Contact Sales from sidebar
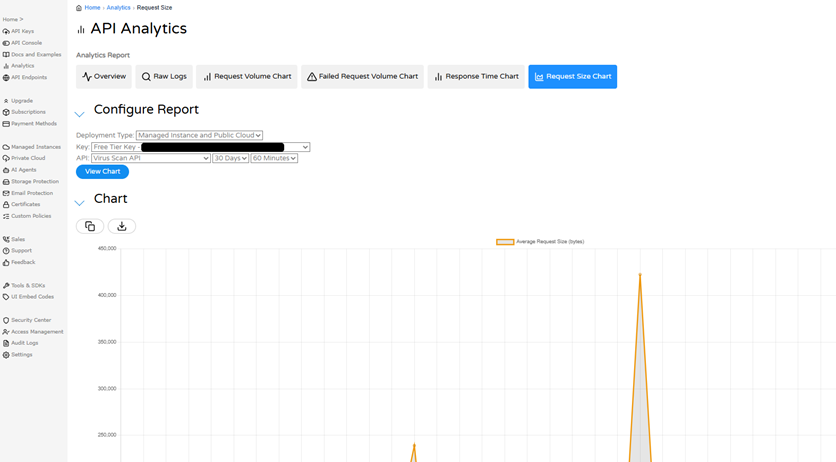This screenshot has width=836, height=462. click(14, 240)
